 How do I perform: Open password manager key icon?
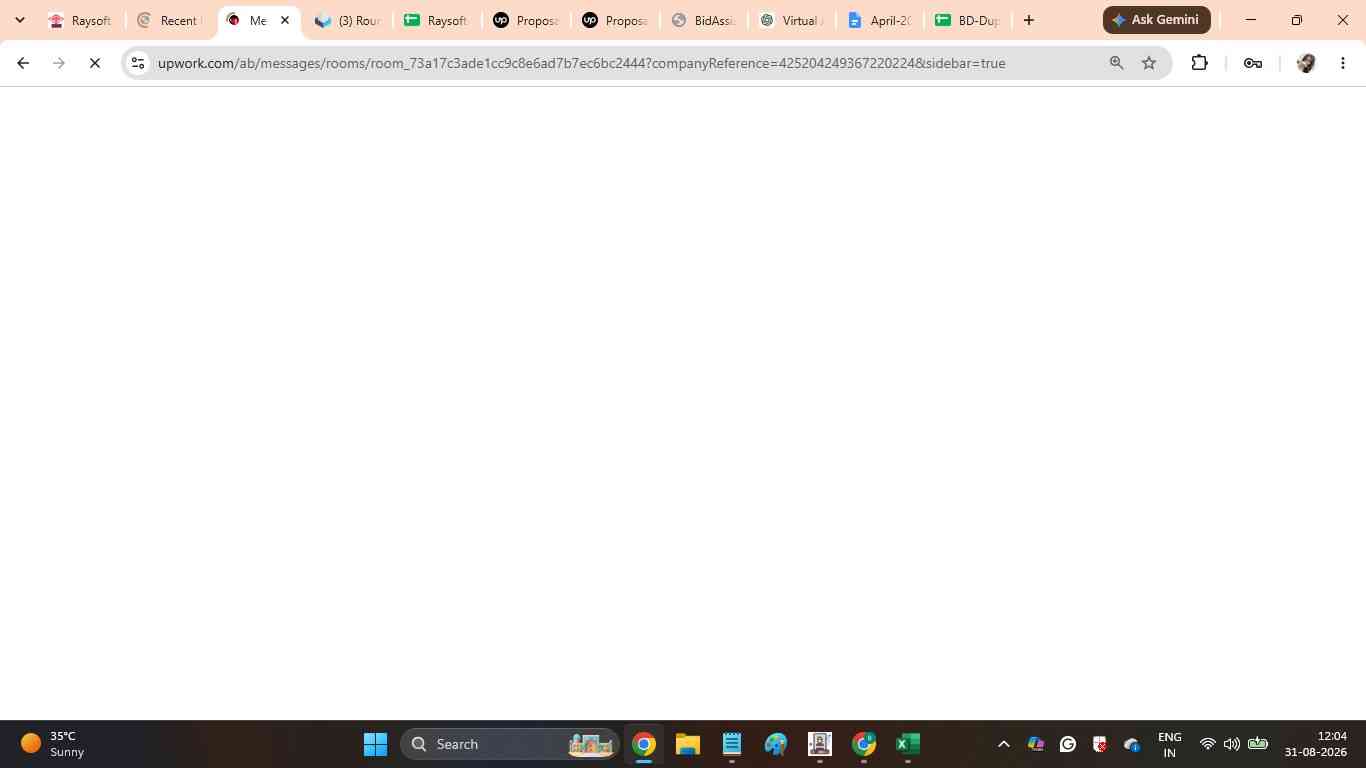[1252, 63]
